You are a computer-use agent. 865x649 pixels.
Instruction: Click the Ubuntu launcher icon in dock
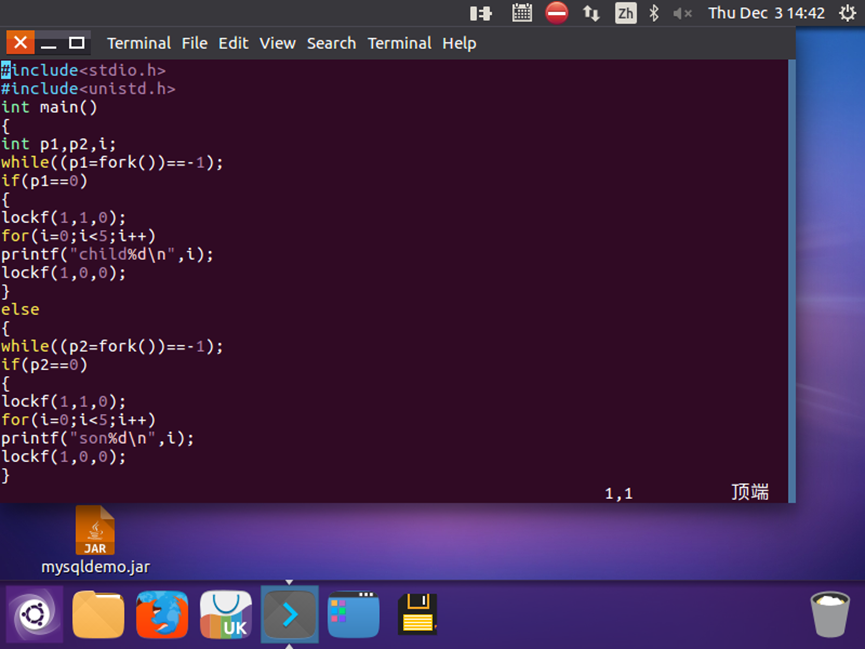(x=34, y=614)
